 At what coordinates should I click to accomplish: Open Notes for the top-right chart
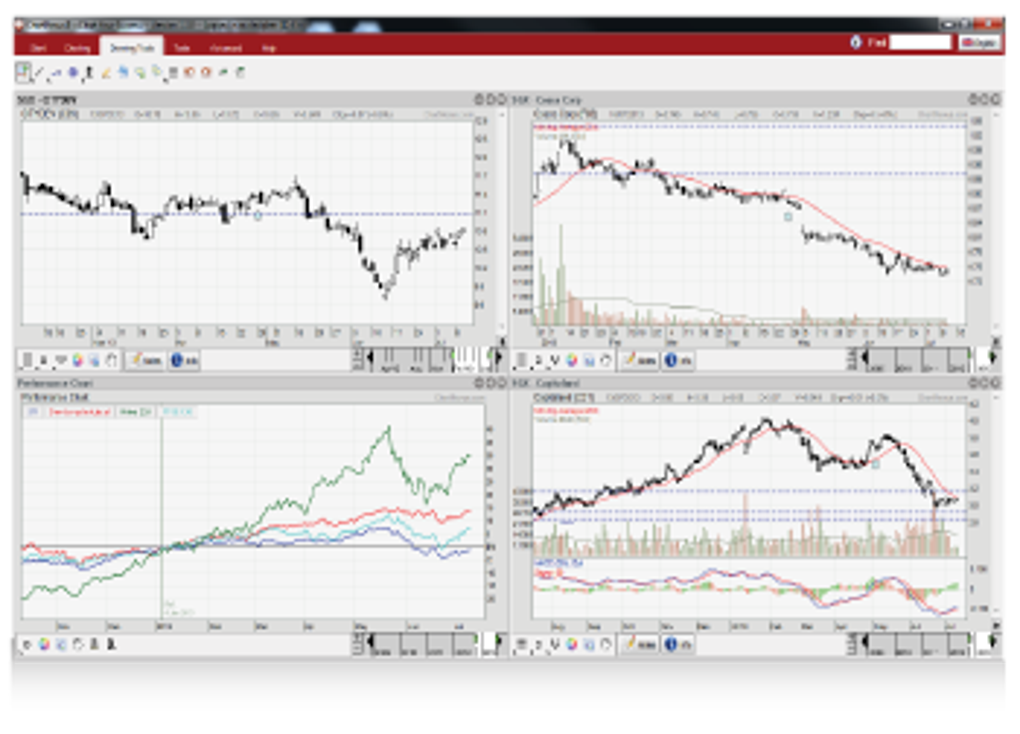point(639,360)
